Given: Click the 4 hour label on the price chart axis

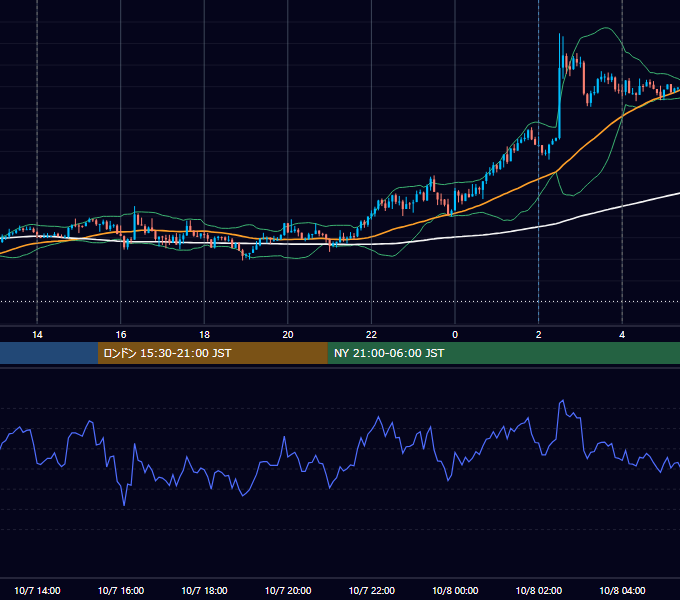Looking at the screenshot, I should point(622,335).
